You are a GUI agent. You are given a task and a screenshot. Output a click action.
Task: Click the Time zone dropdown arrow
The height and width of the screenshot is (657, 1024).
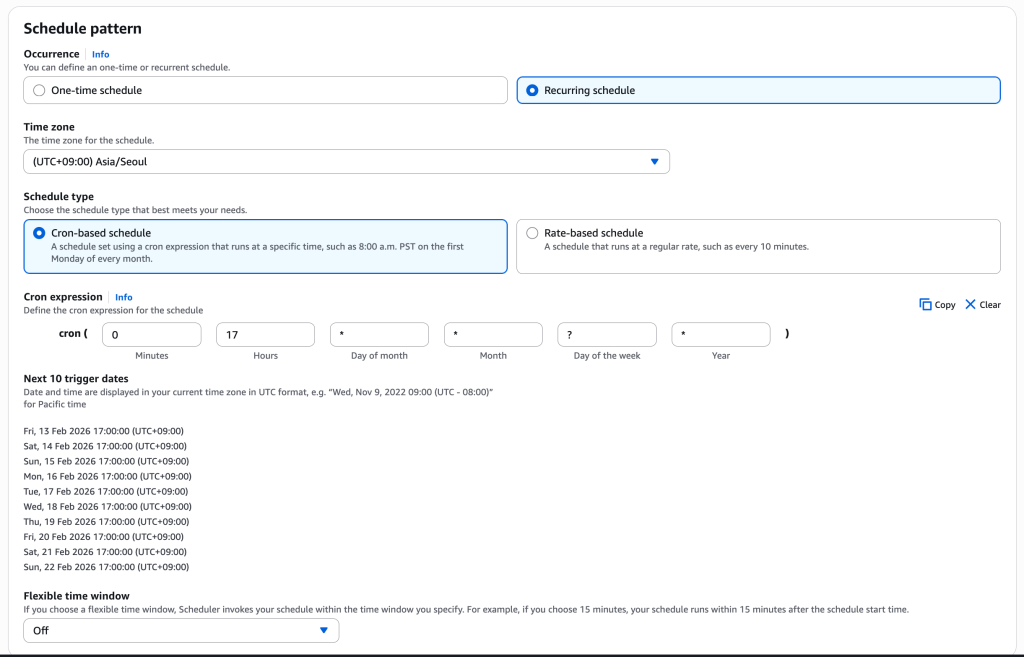click(655, 161)
